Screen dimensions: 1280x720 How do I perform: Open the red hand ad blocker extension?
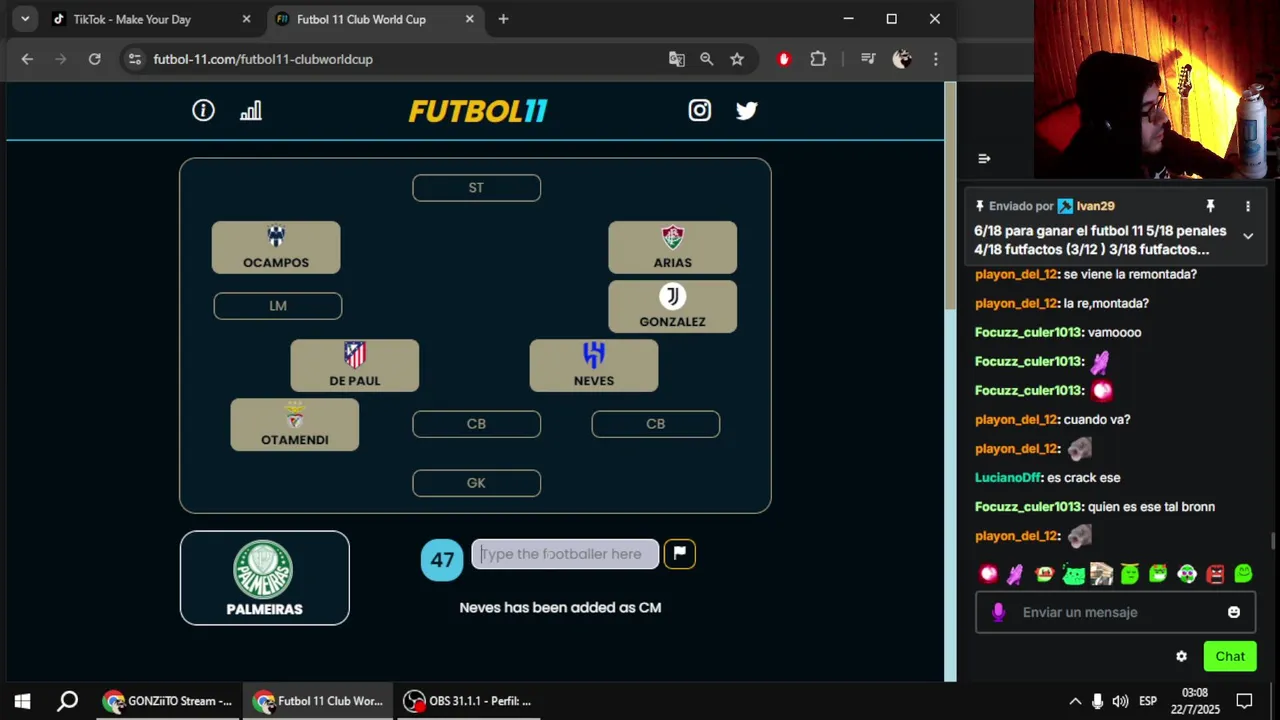(x=784, y=59)
